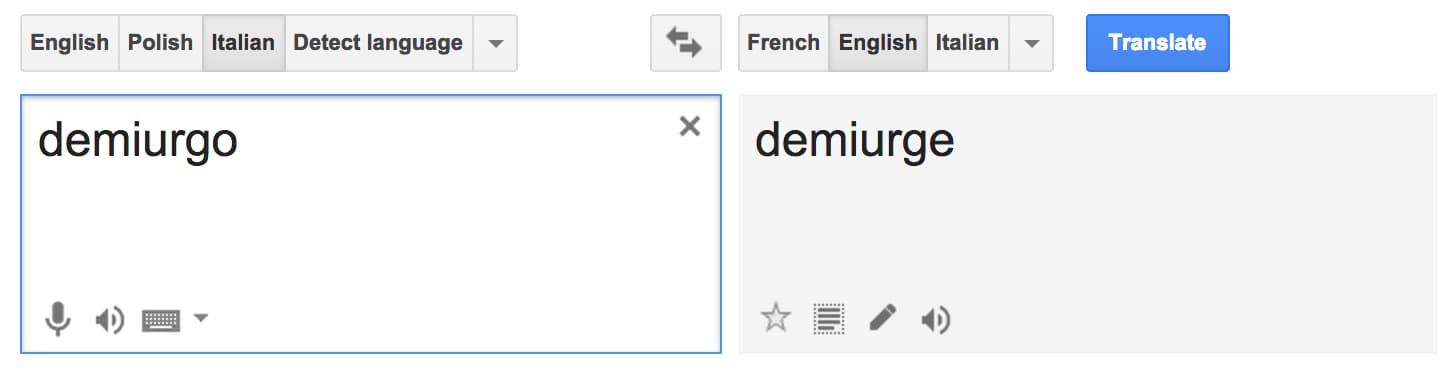Choose French as target language
1454x370 pixels.
(784, 43)
